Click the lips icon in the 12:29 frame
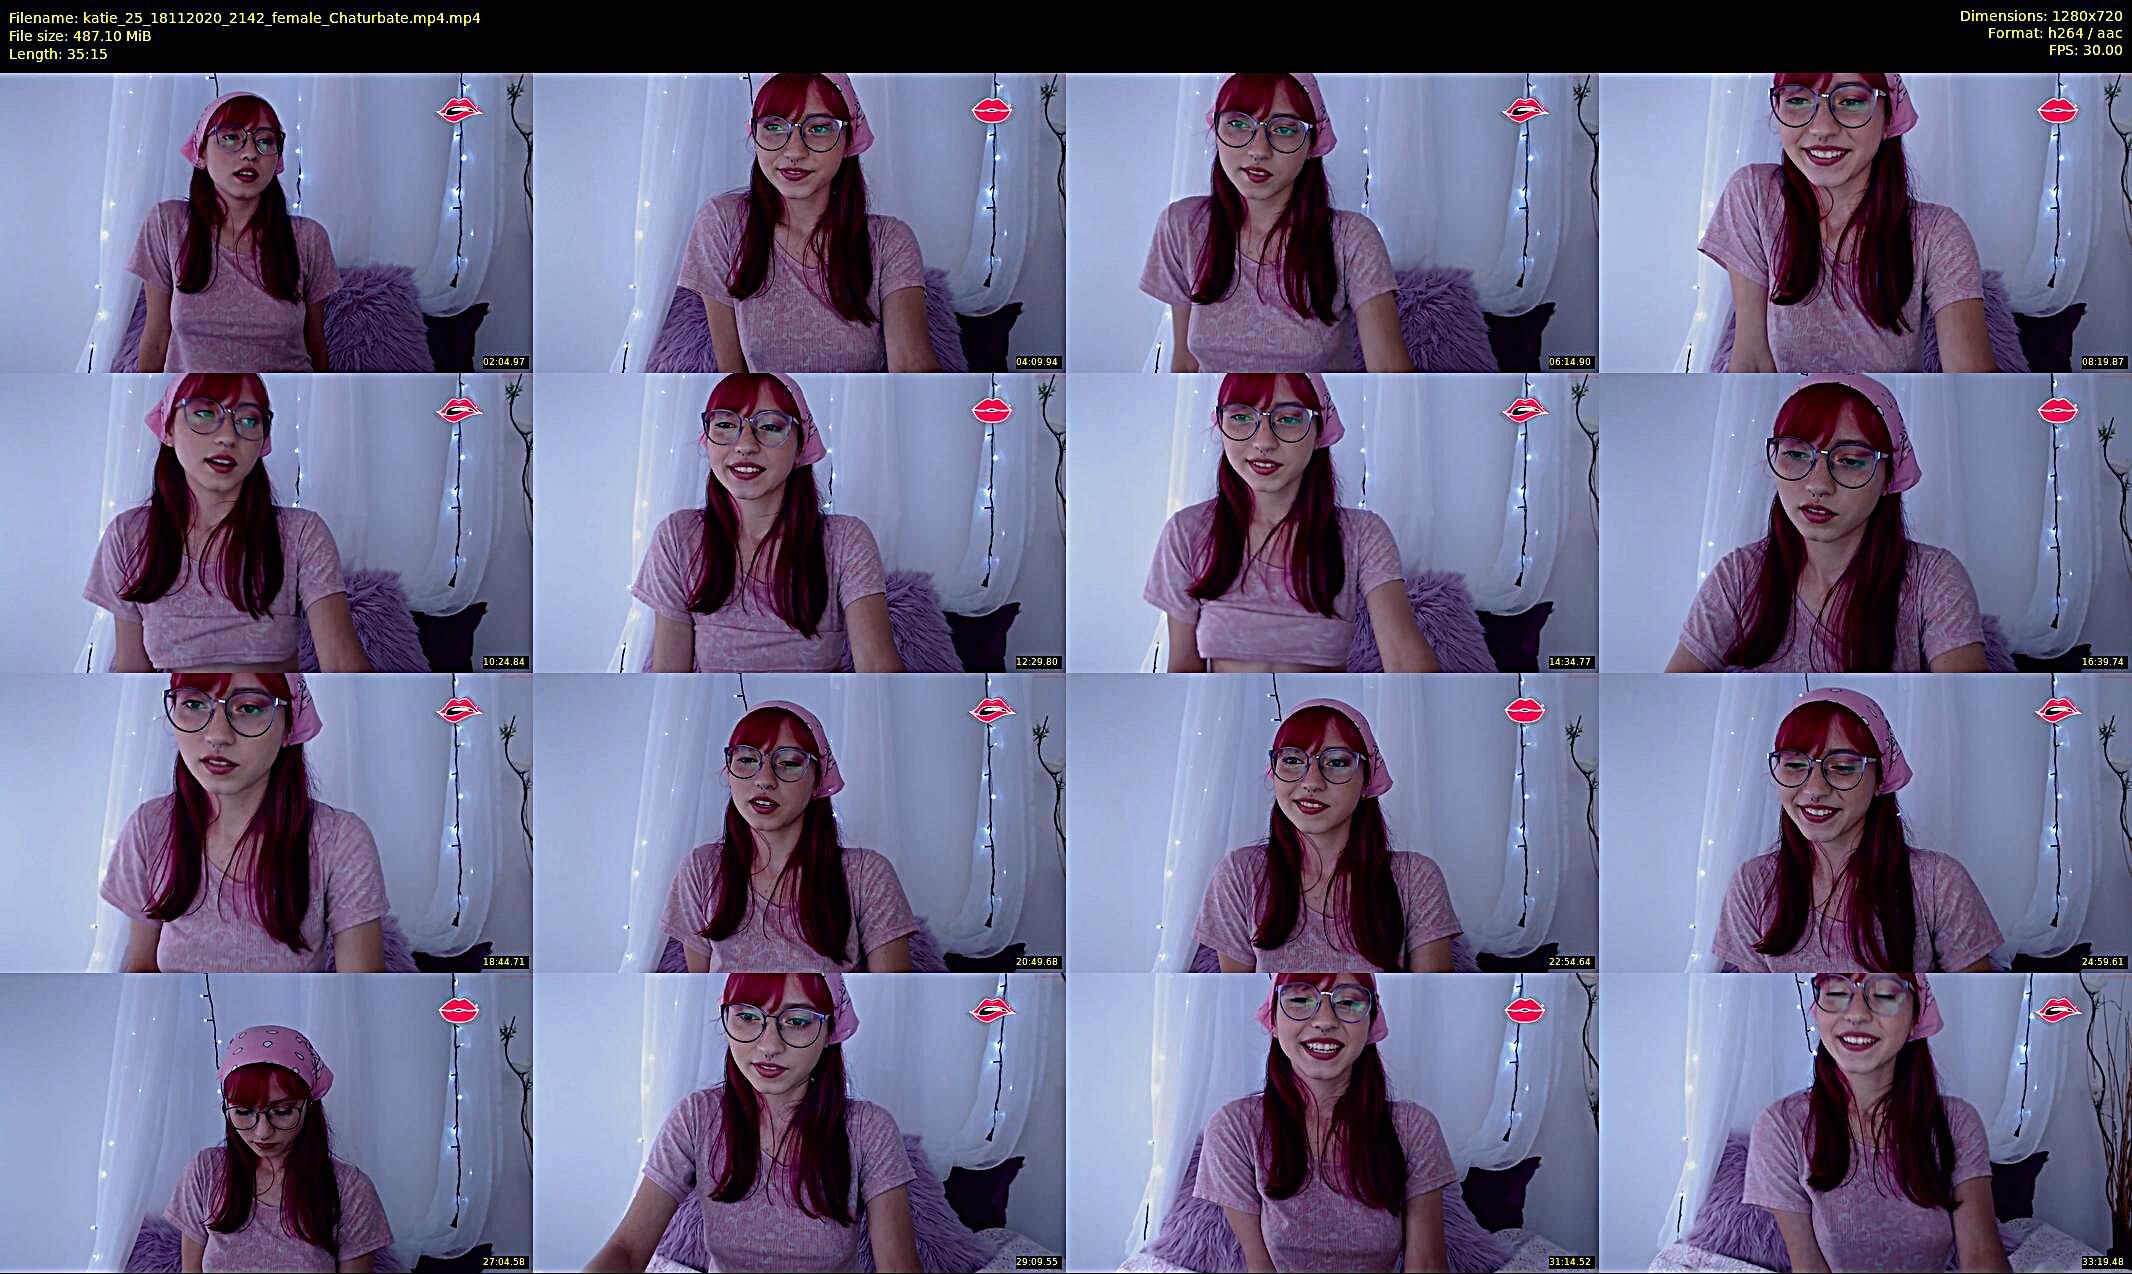Screen dimensions: 2132x1274 click(x=992, y=410)
